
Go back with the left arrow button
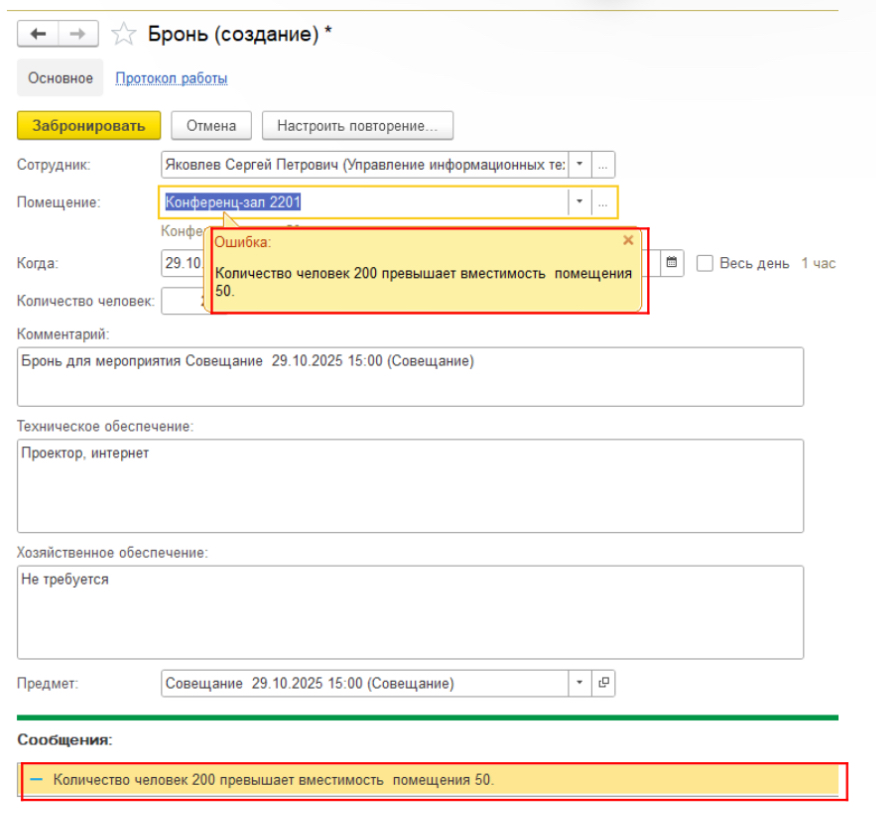pyautogui.click(x=38, y=34)
